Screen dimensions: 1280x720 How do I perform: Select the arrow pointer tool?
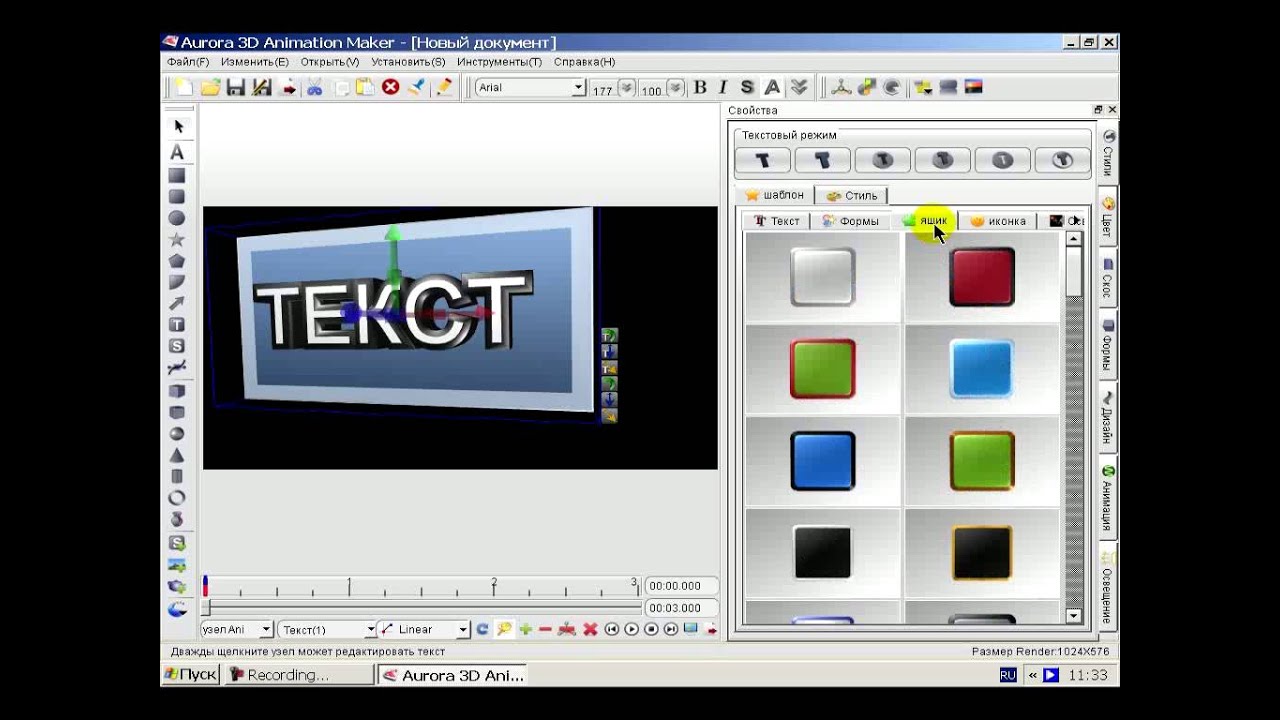click(x=178, y=126)
